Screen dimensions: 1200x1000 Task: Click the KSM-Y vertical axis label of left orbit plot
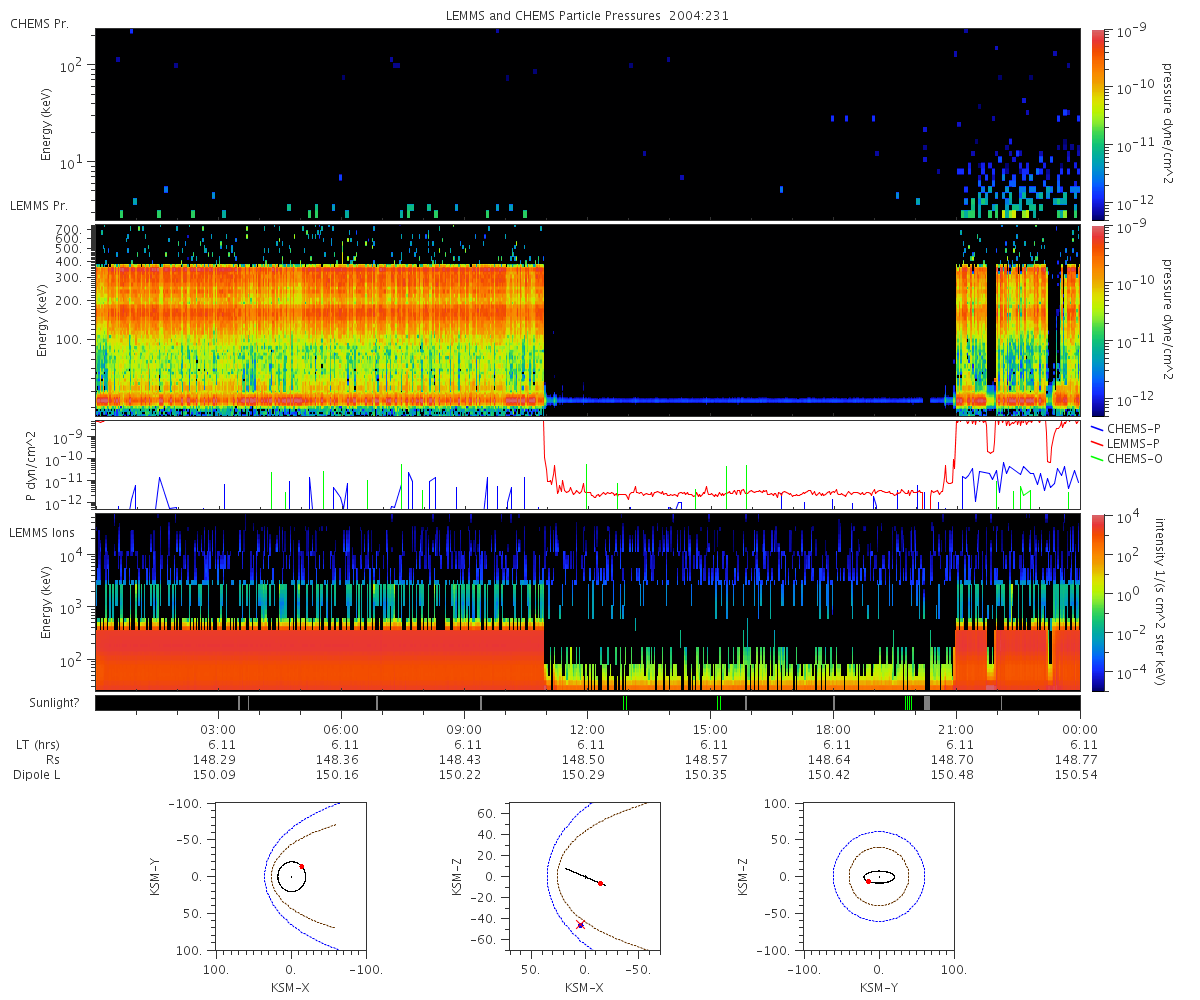(153, 876)
